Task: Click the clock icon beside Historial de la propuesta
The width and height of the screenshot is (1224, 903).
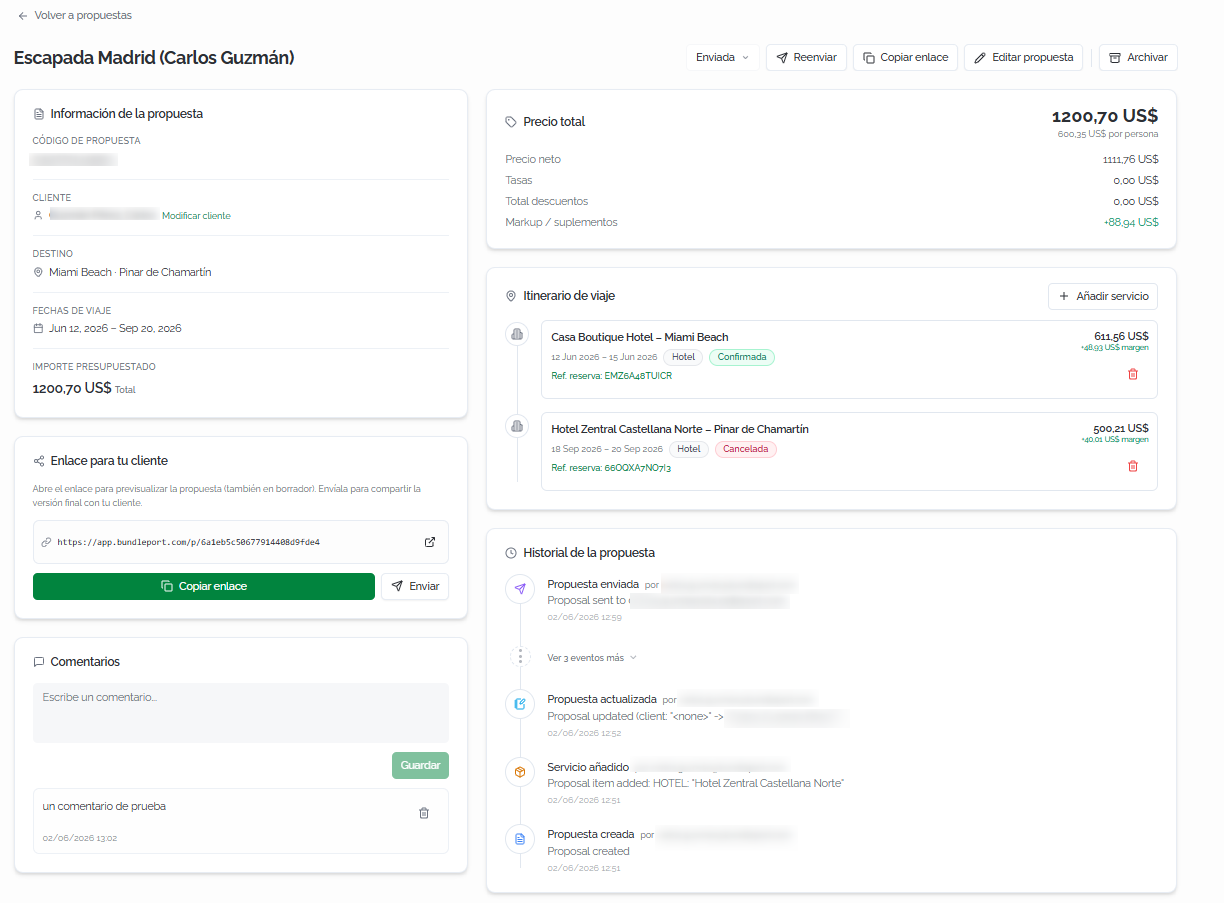Action: pyautogui.click(x=511, y=552)
